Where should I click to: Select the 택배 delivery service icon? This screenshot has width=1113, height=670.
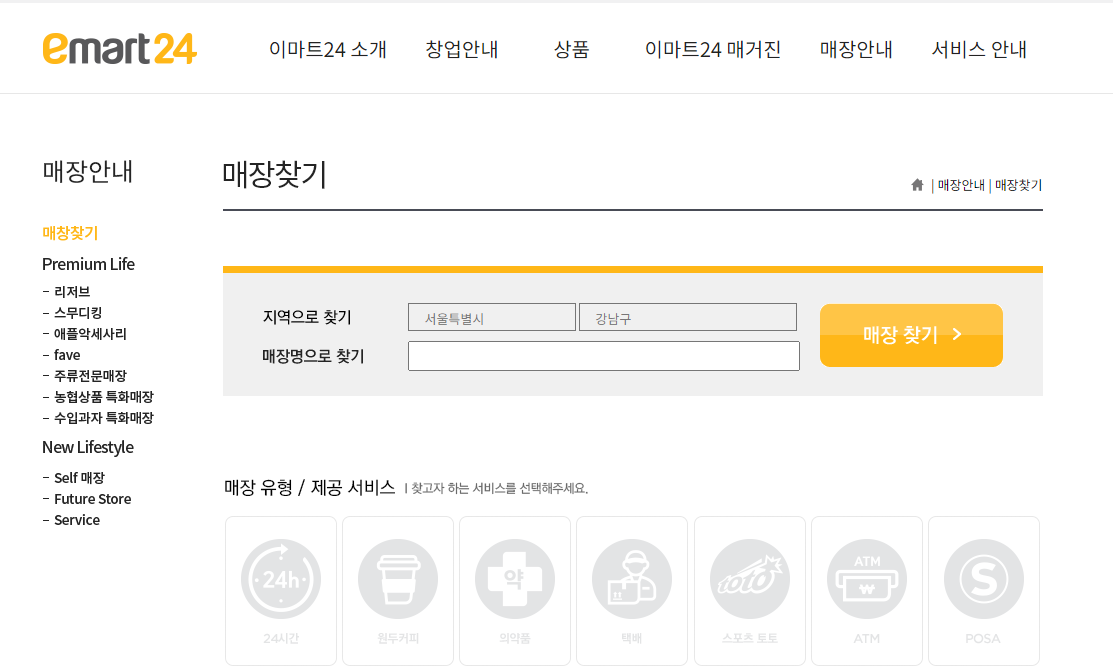point(632,591)
